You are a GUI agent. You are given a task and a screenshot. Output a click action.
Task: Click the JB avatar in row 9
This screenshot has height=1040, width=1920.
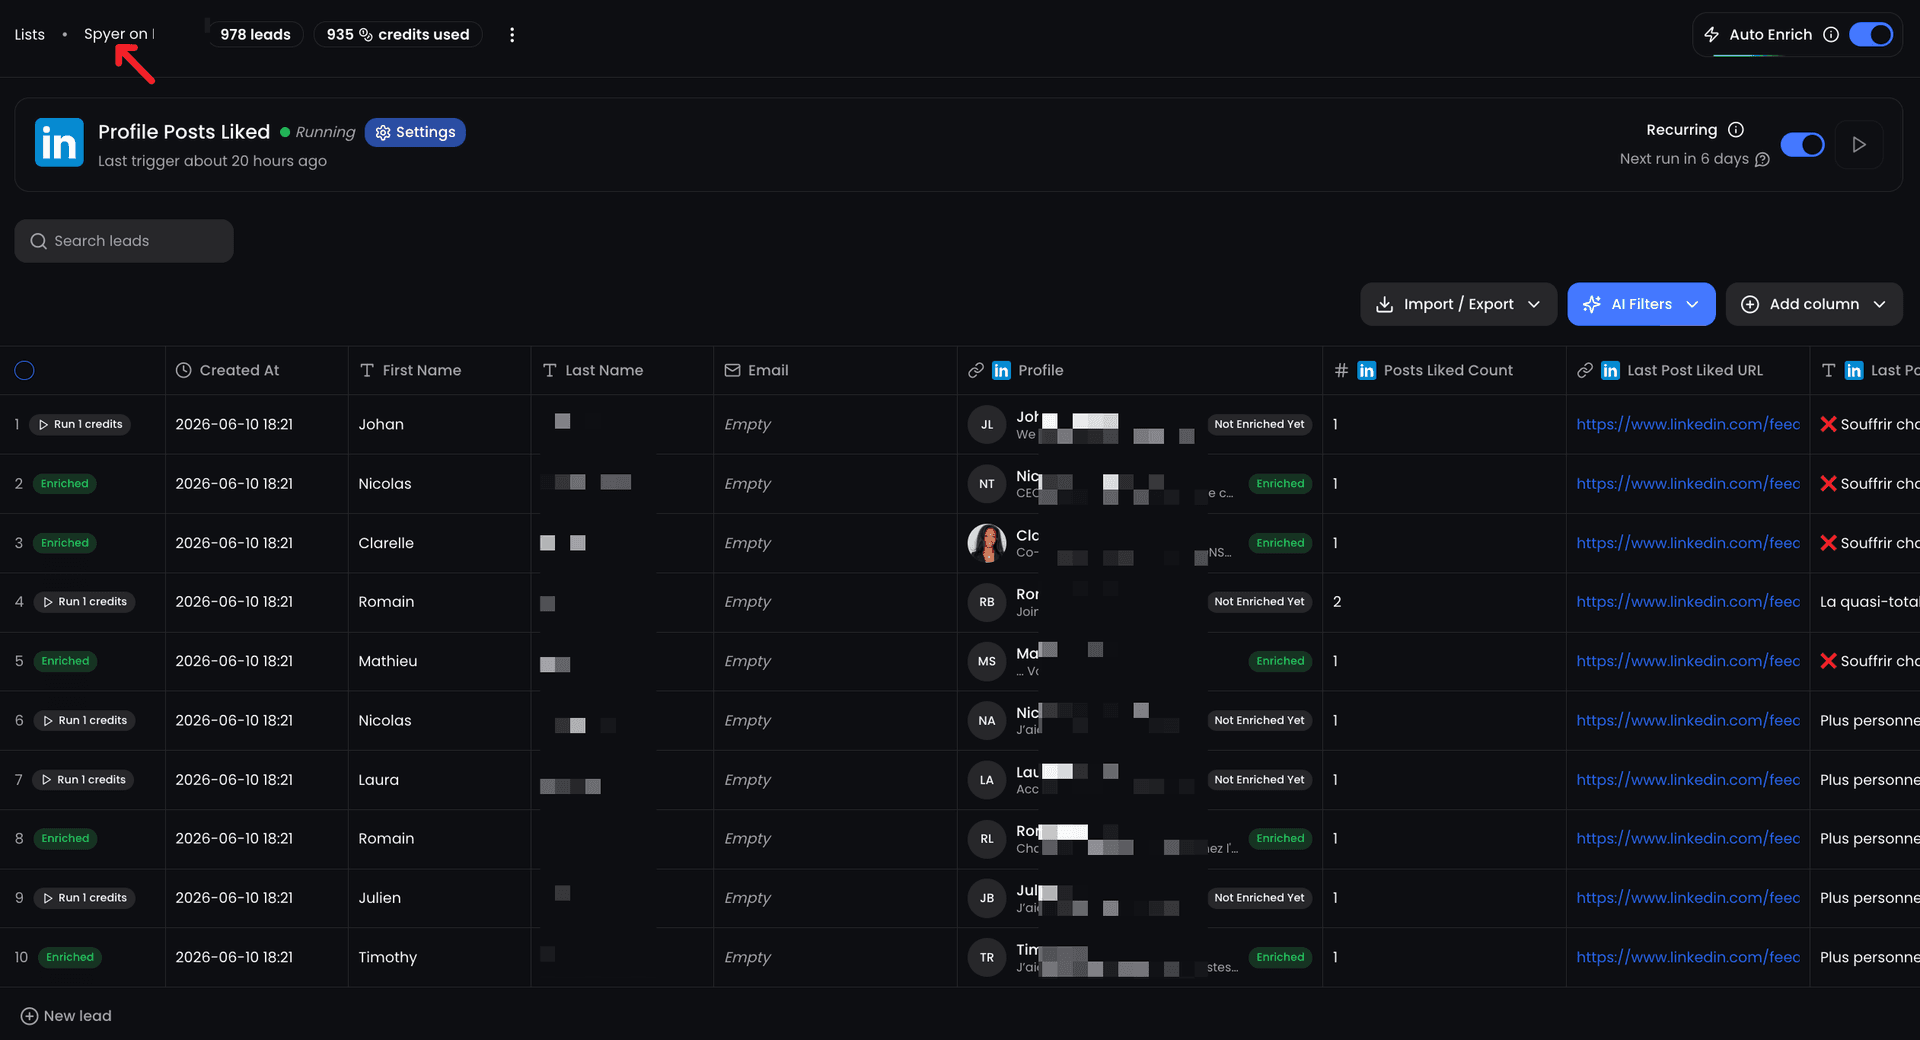point(987,898)
